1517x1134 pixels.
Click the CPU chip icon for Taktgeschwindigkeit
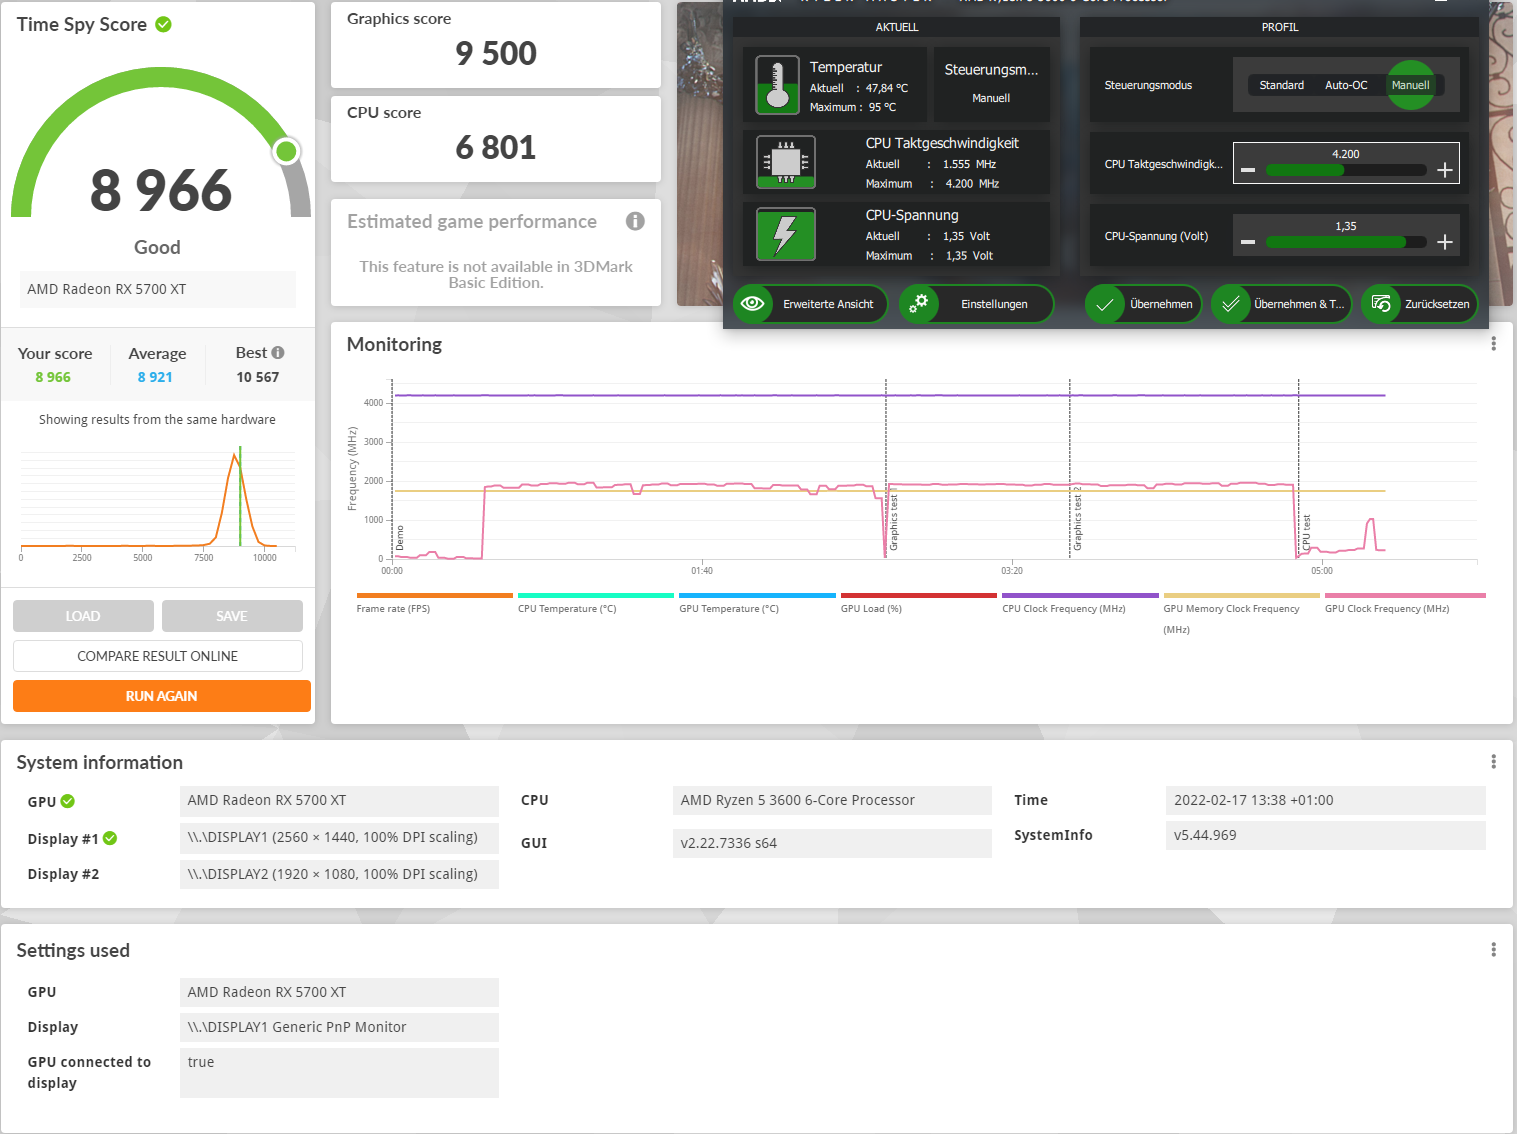coord(786,162)
